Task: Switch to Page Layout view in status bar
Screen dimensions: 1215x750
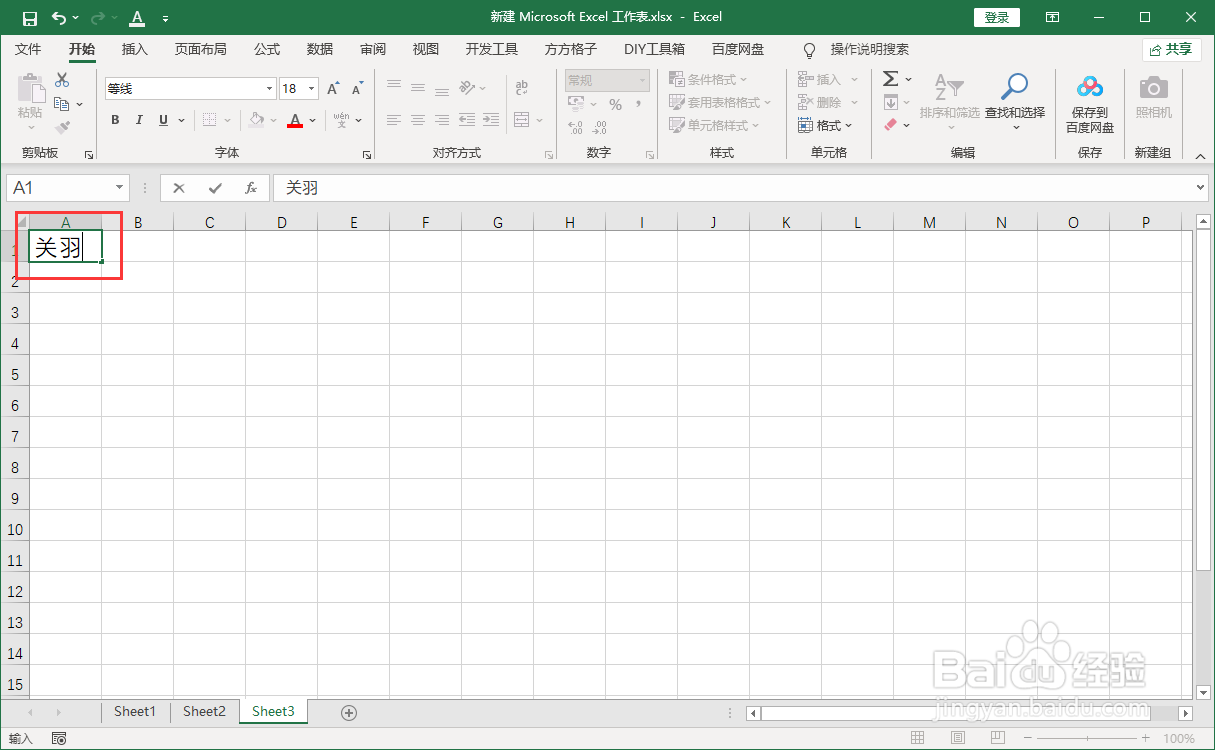Action: point(957,738)
